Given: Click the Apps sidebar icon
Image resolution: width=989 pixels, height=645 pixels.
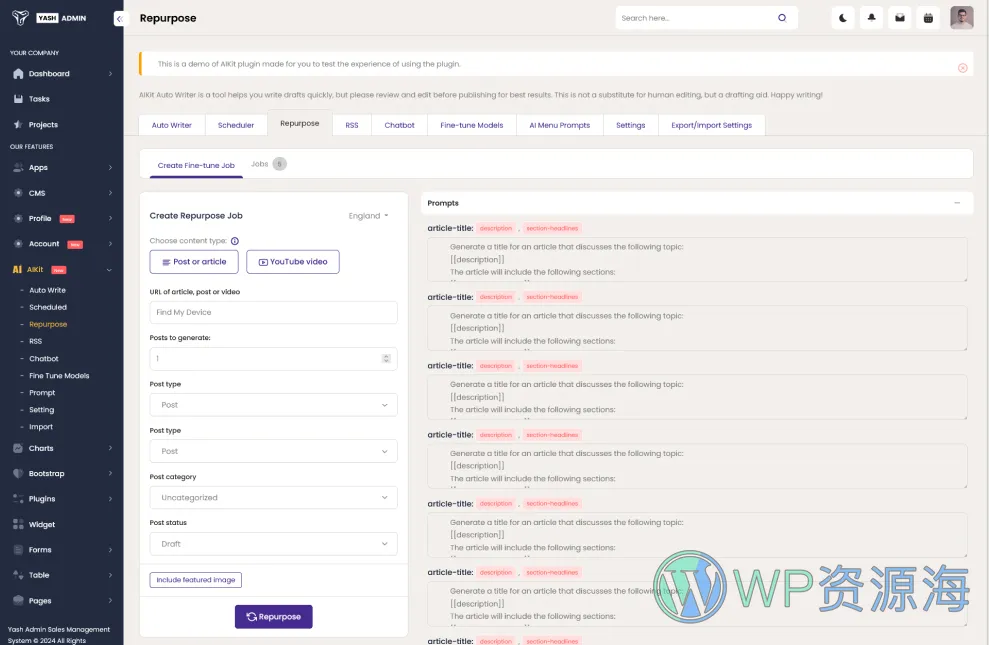Looking at the screenshot, I should 18,168.
